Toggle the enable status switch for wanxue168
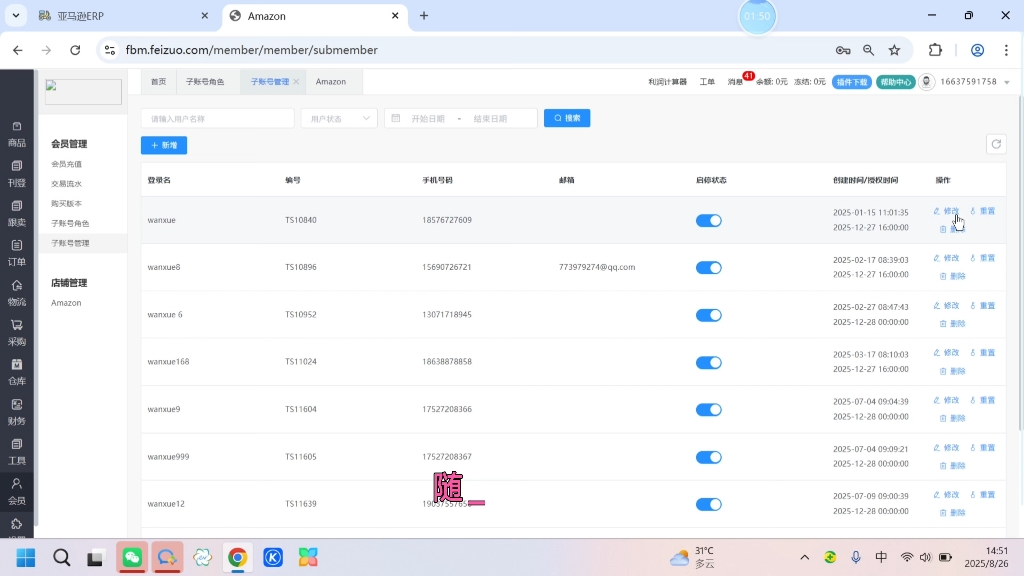 pyautogui.click(x=709, y=362)
